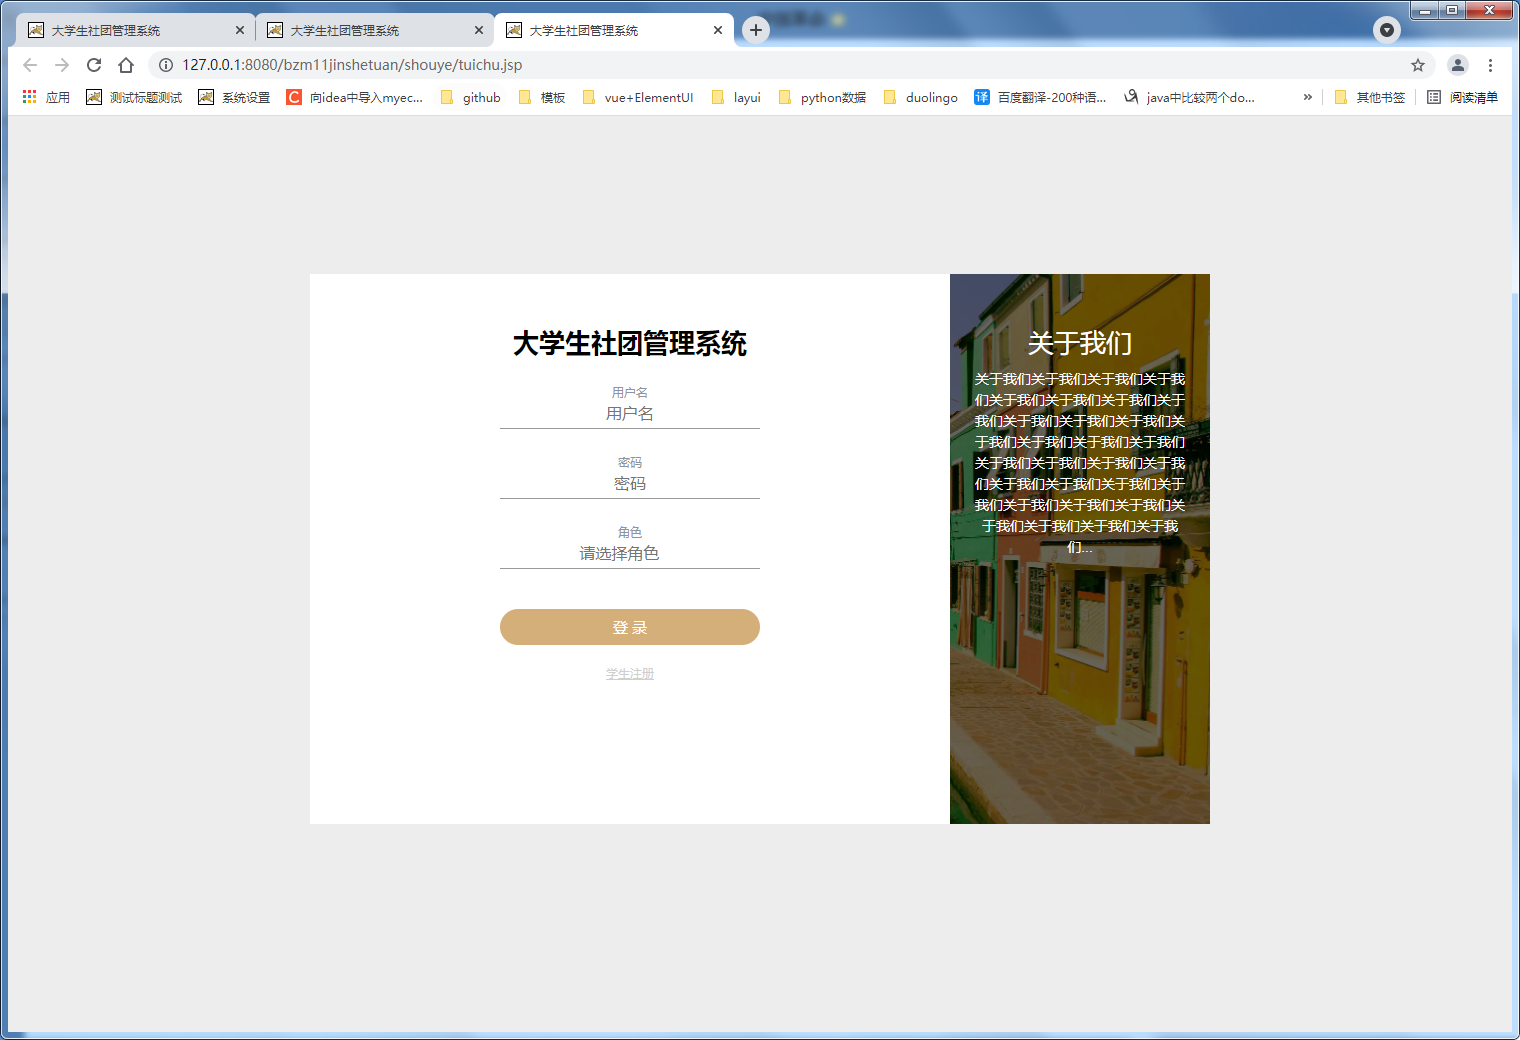Open the vue+ElementUI bookmark folder
Screen dimensions: 1520x1040
(638, 97)
